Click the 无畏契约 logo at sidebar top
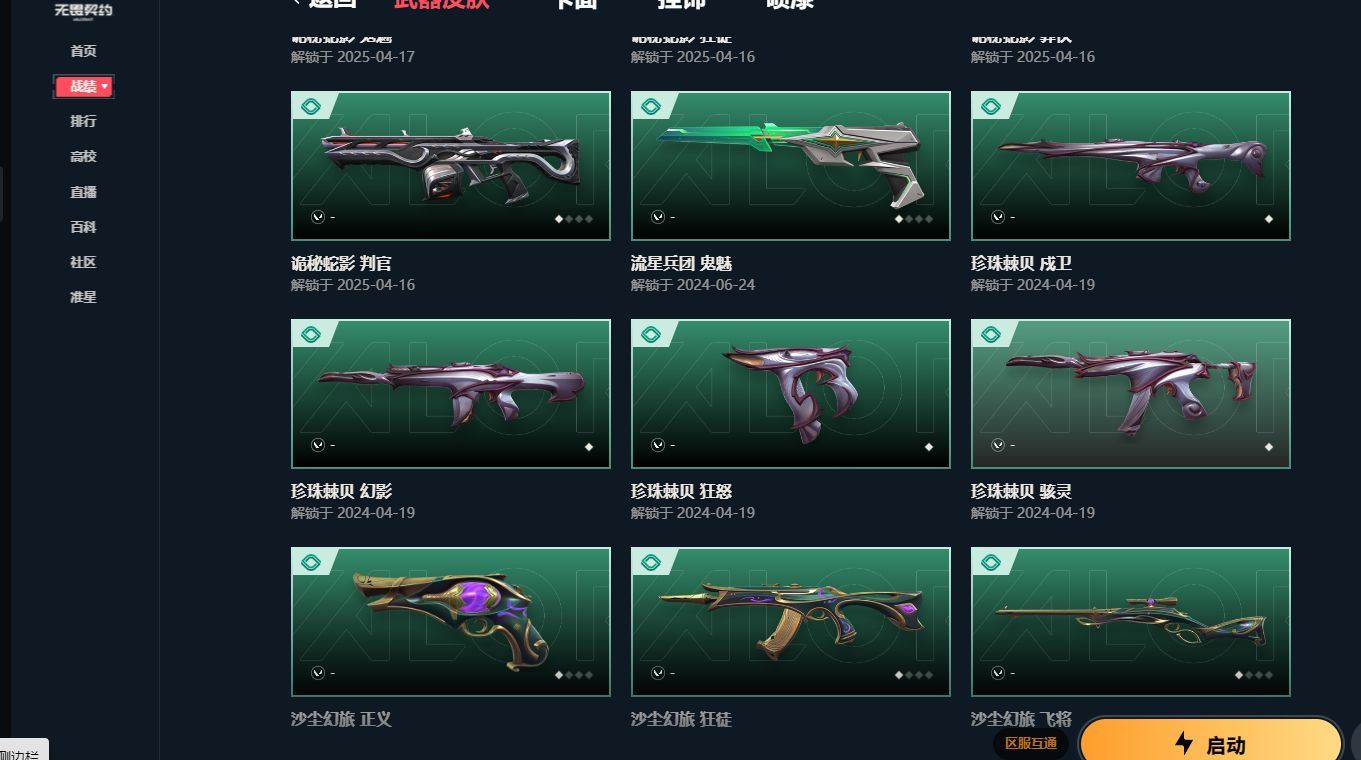Image resolution: width=1361 pixels, height=760 pixels. [84, 10]
